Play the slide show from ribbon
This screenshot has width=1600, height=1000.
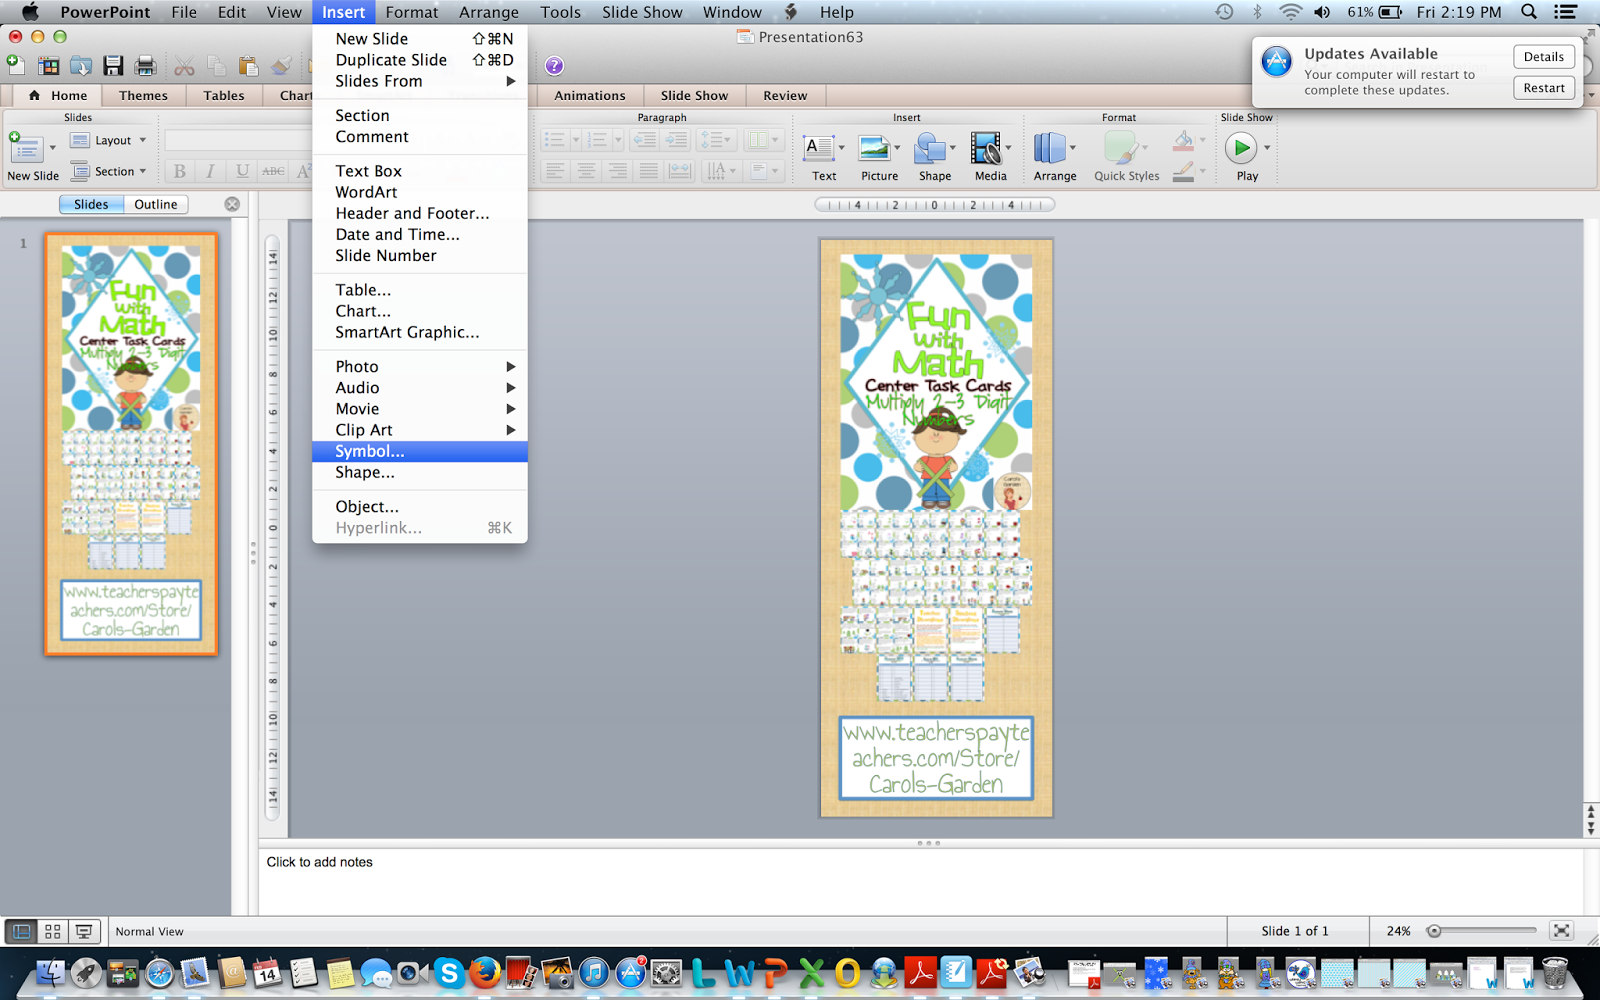(x=1241, y=148)
